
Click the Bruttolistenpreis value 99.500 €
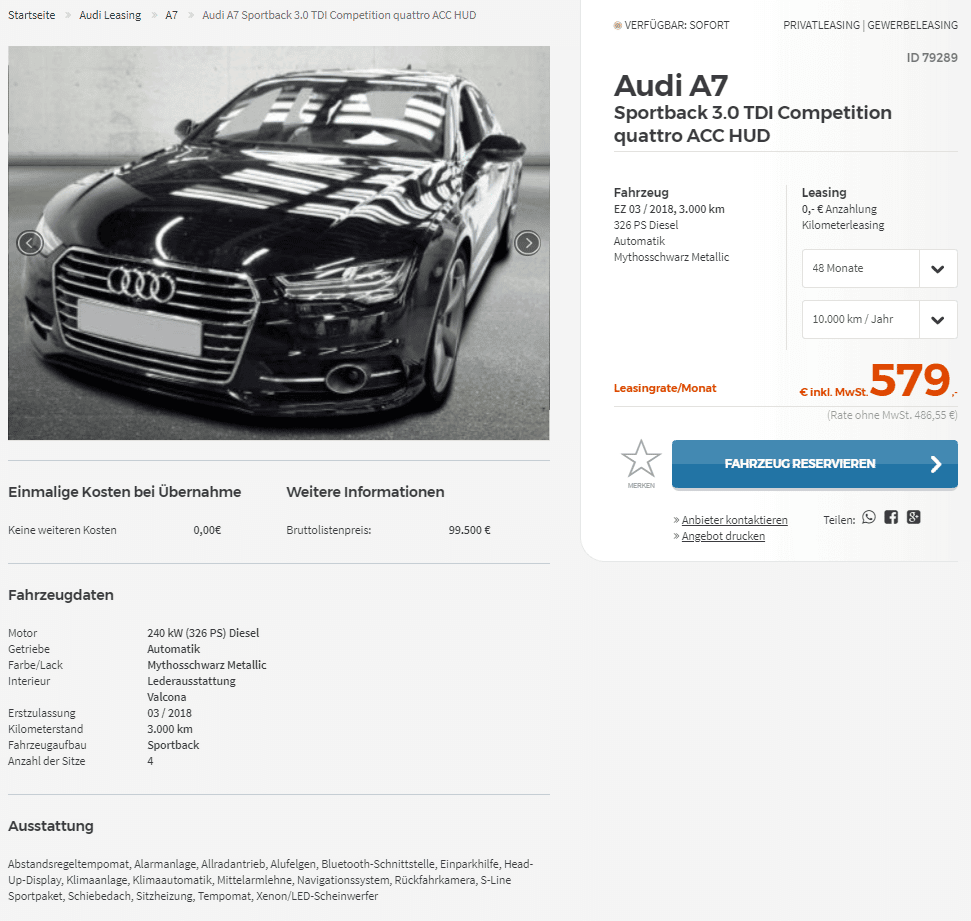469,530
